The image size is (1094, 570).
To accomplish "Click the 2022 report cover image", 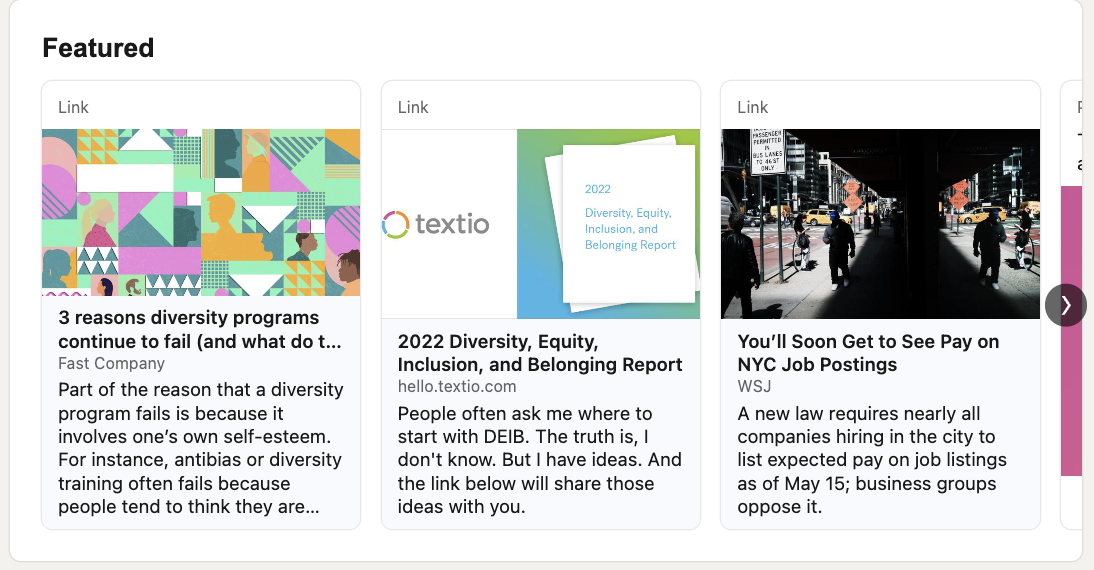I will 628,223.
